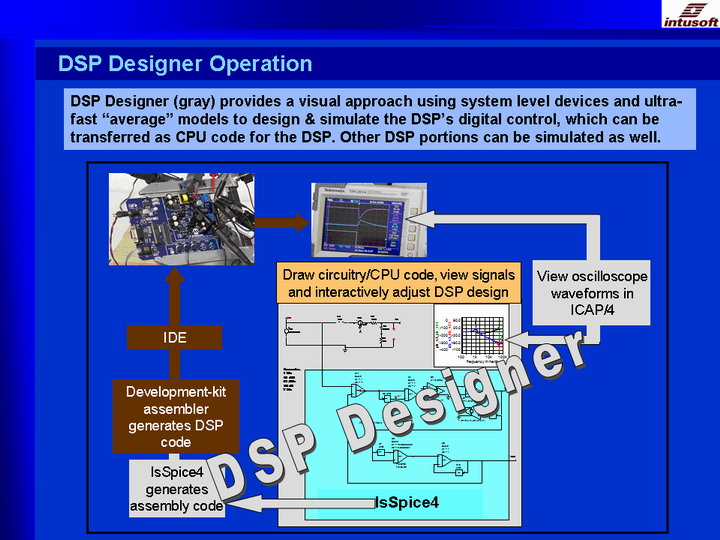Click the IsSpice4 label in cyan panel
This screenshot has width=720, height=540.
click(x=407, y=502)
